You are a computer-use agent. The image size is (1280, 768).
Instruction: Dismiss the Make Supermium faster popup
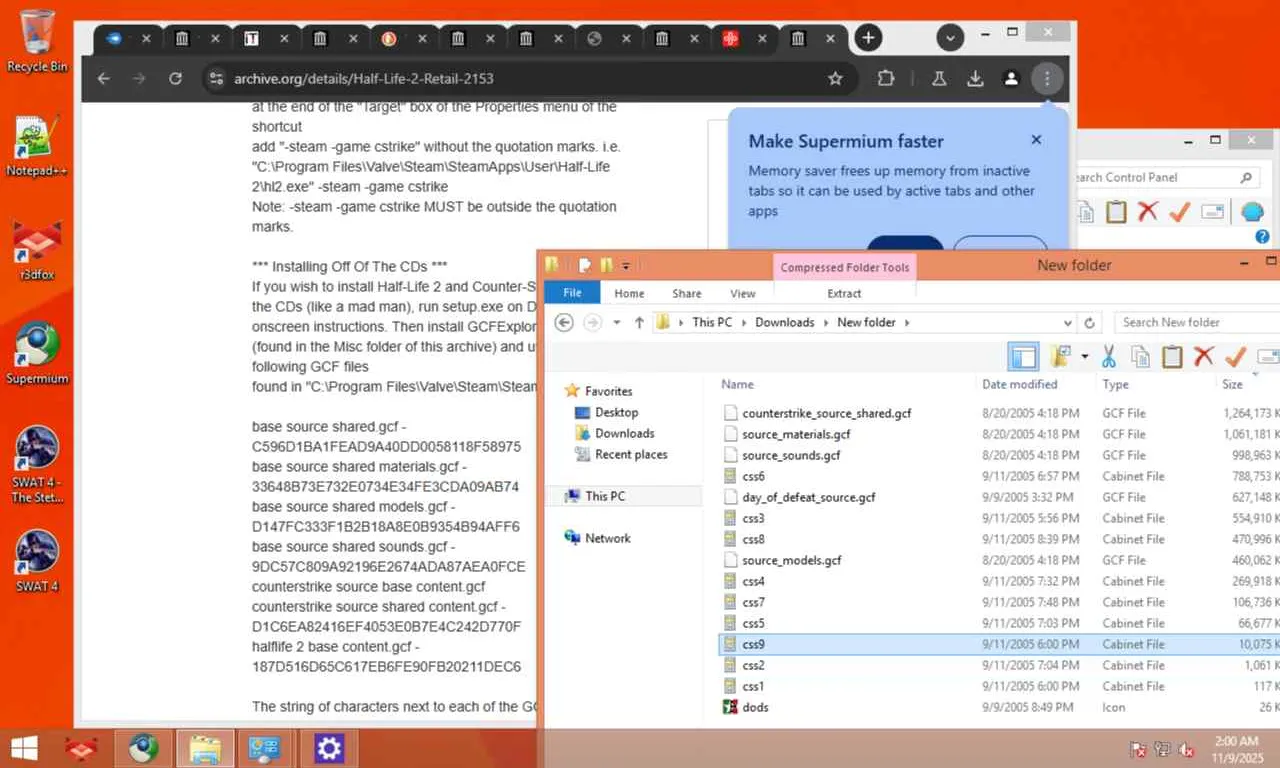point(1036,140)
